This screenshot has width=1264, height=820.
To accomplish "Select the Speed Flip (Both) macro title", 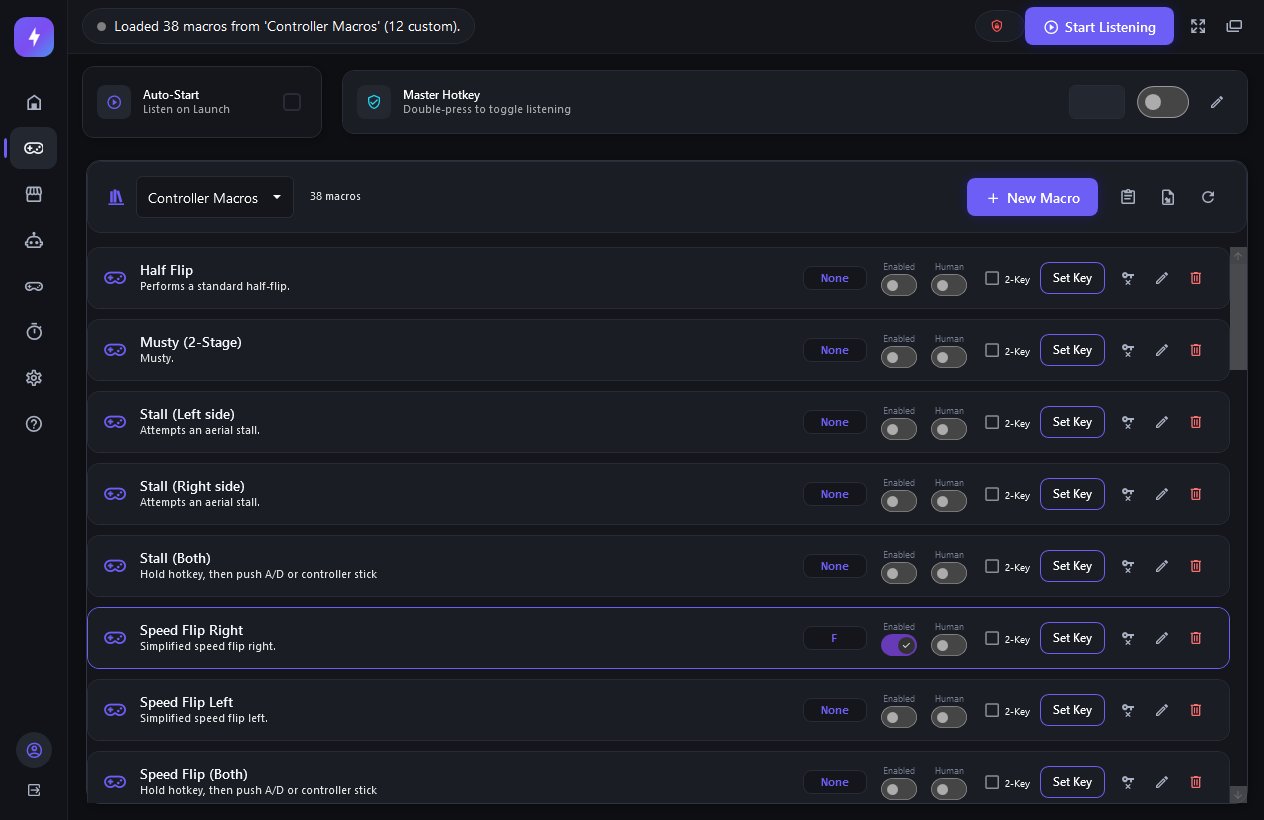I will tap(194, 774).
